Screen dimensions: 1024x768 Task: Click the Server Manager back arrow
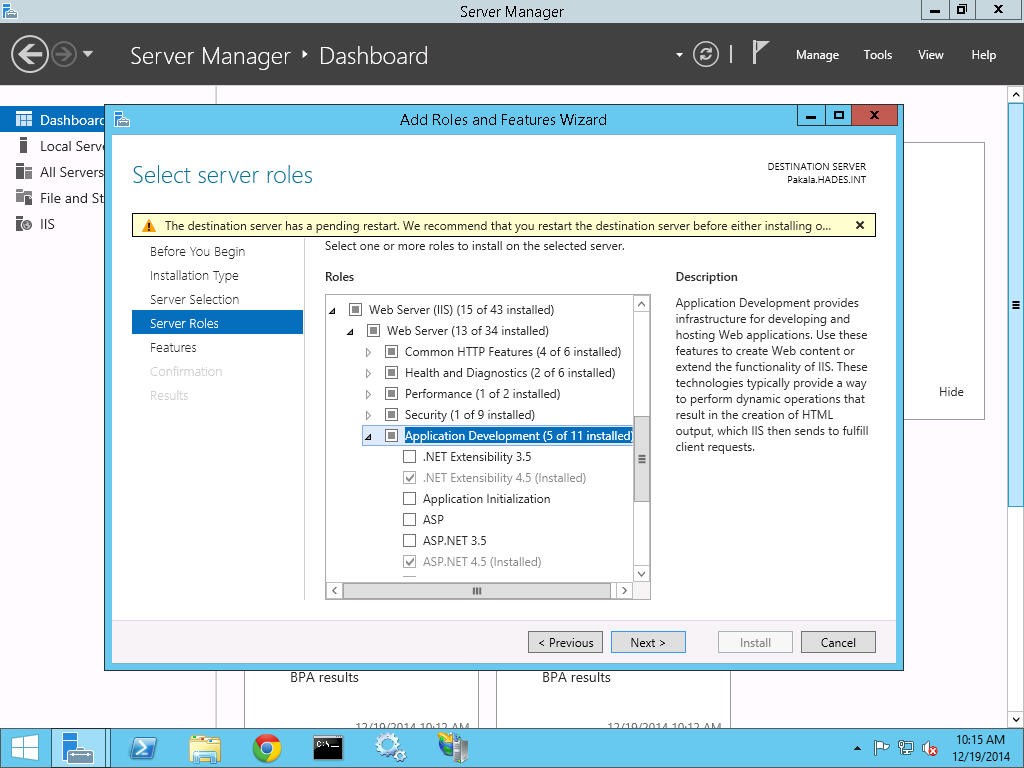(x=29, y=54)
